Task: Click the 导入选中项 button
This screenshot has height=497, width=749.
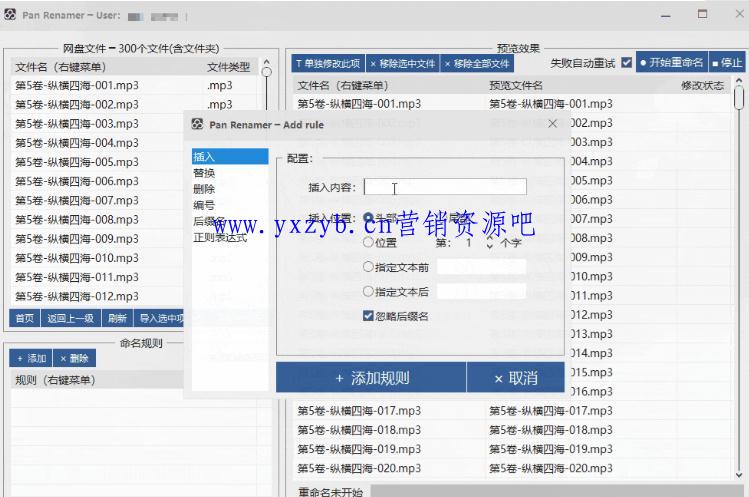Action: pyautogui.click(x=160, y=318)
